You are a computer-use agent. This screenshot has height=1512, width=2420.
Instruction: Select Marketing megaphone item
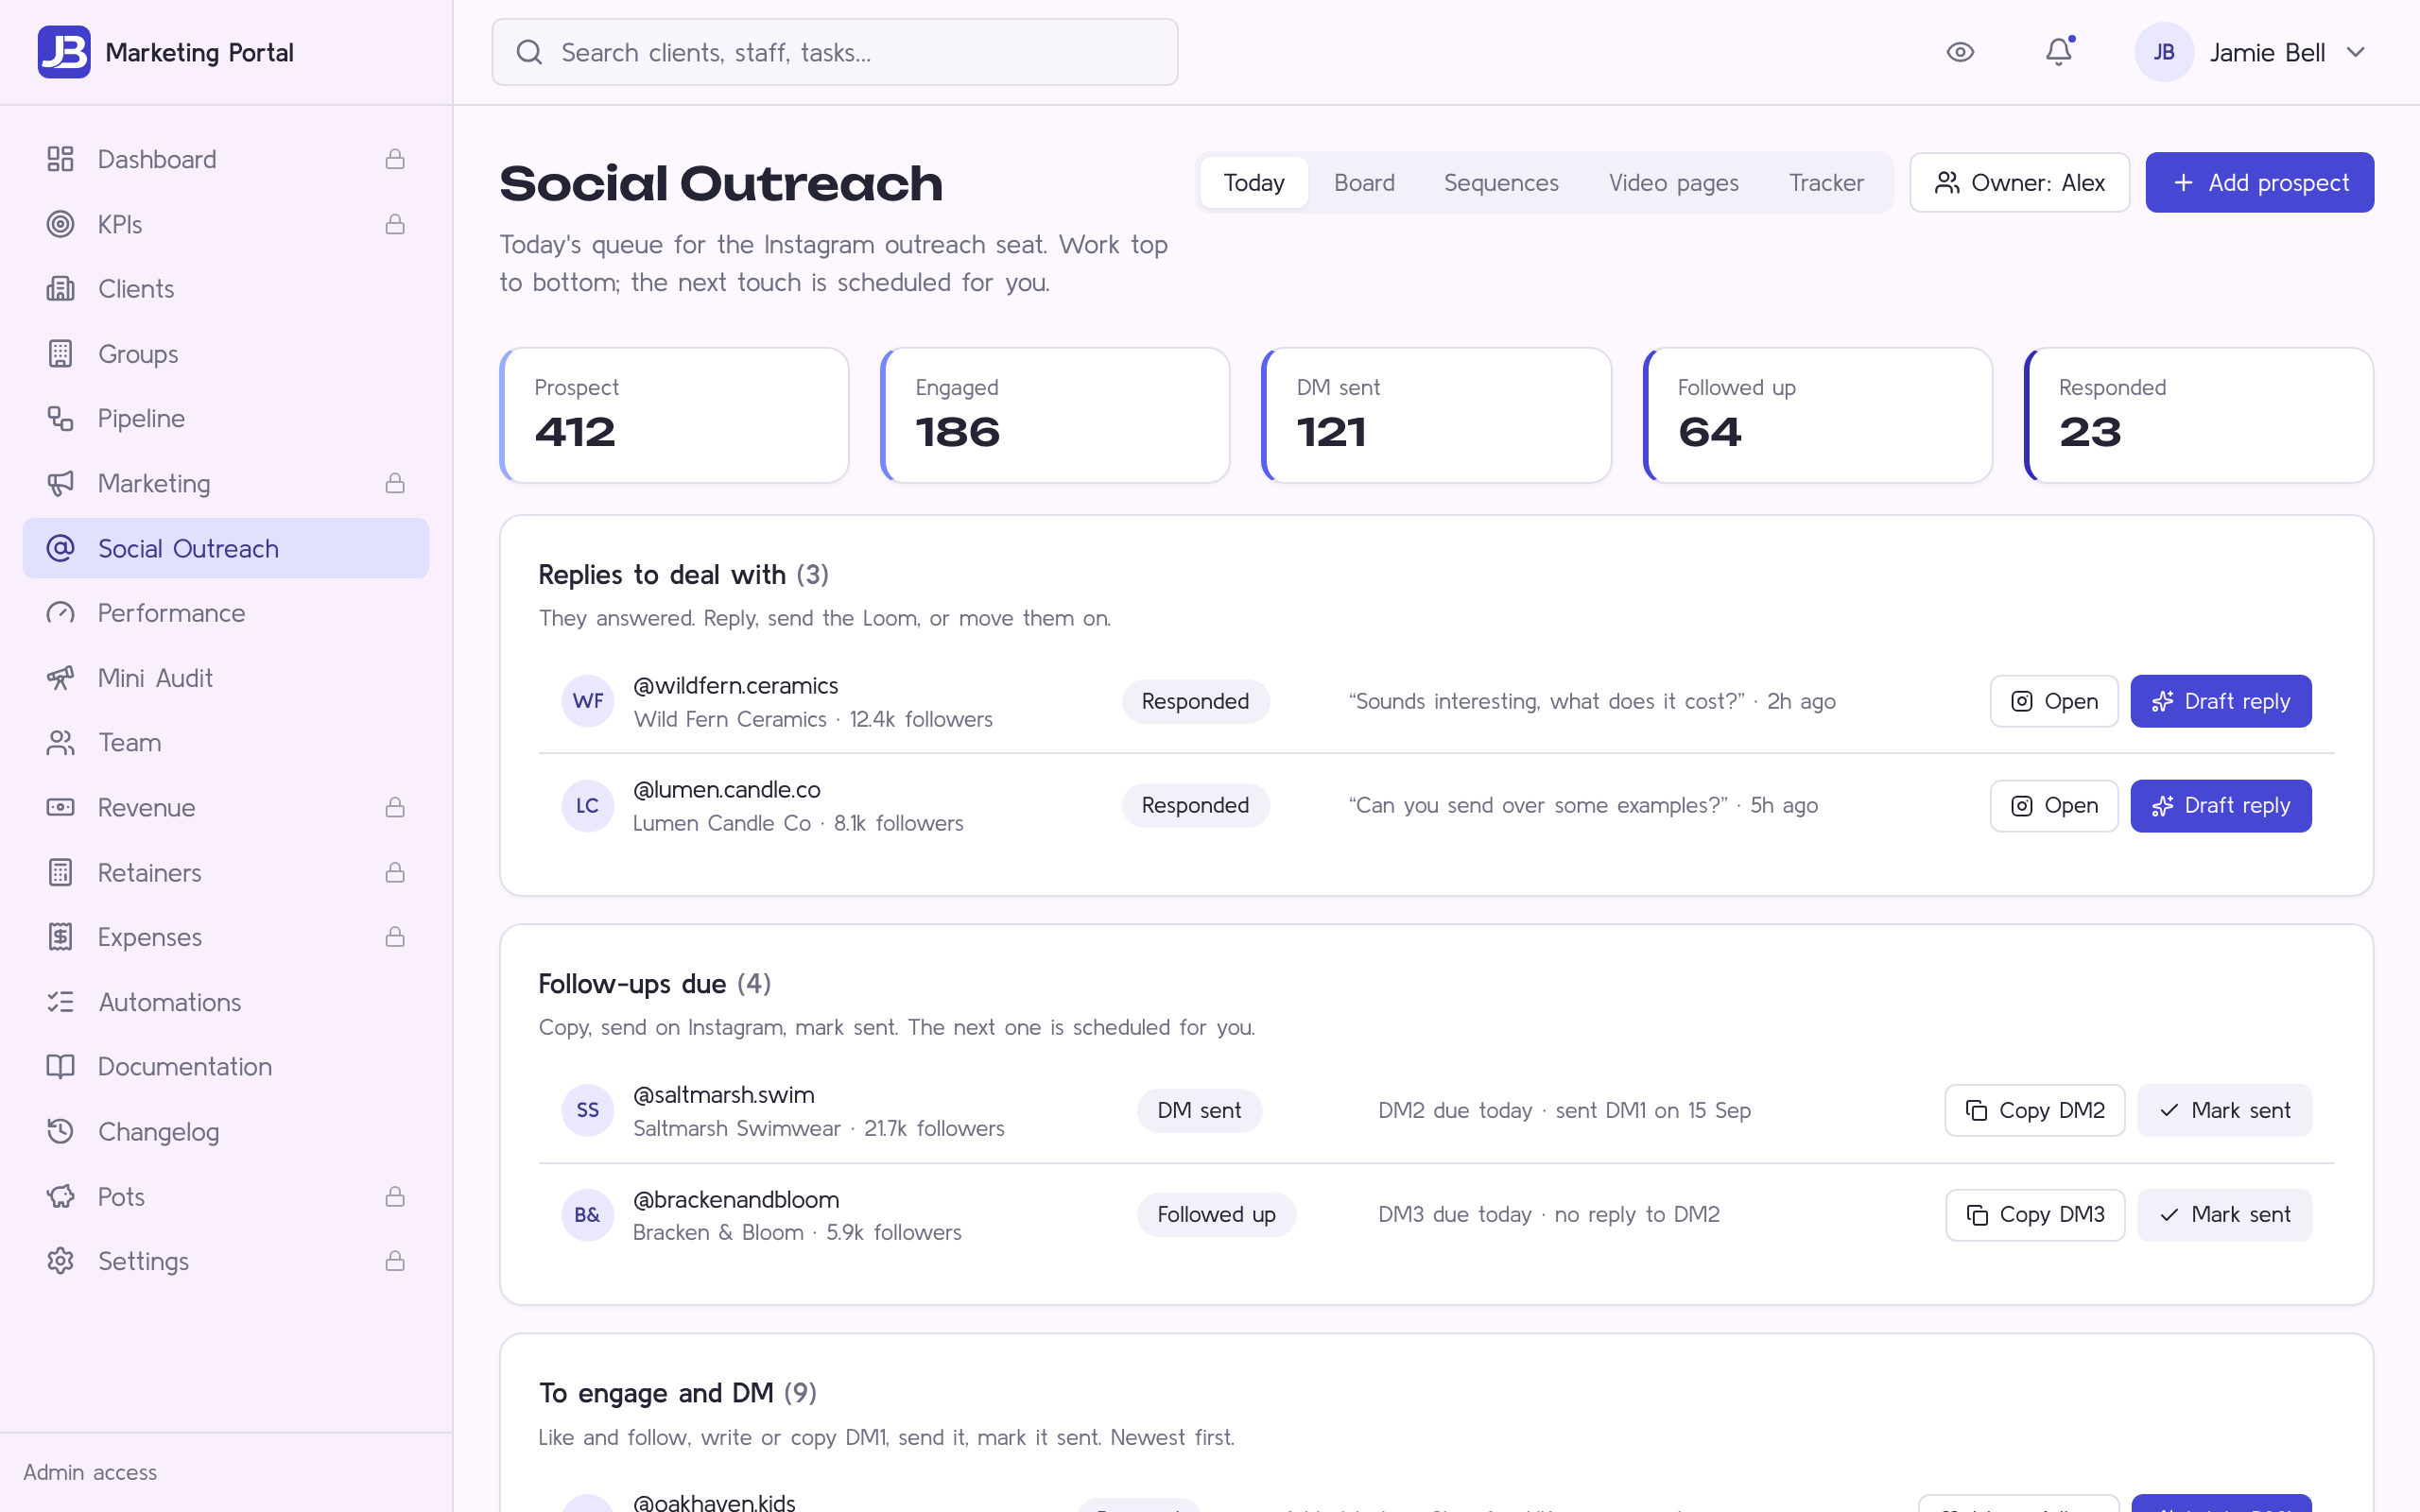click(226, 483)
